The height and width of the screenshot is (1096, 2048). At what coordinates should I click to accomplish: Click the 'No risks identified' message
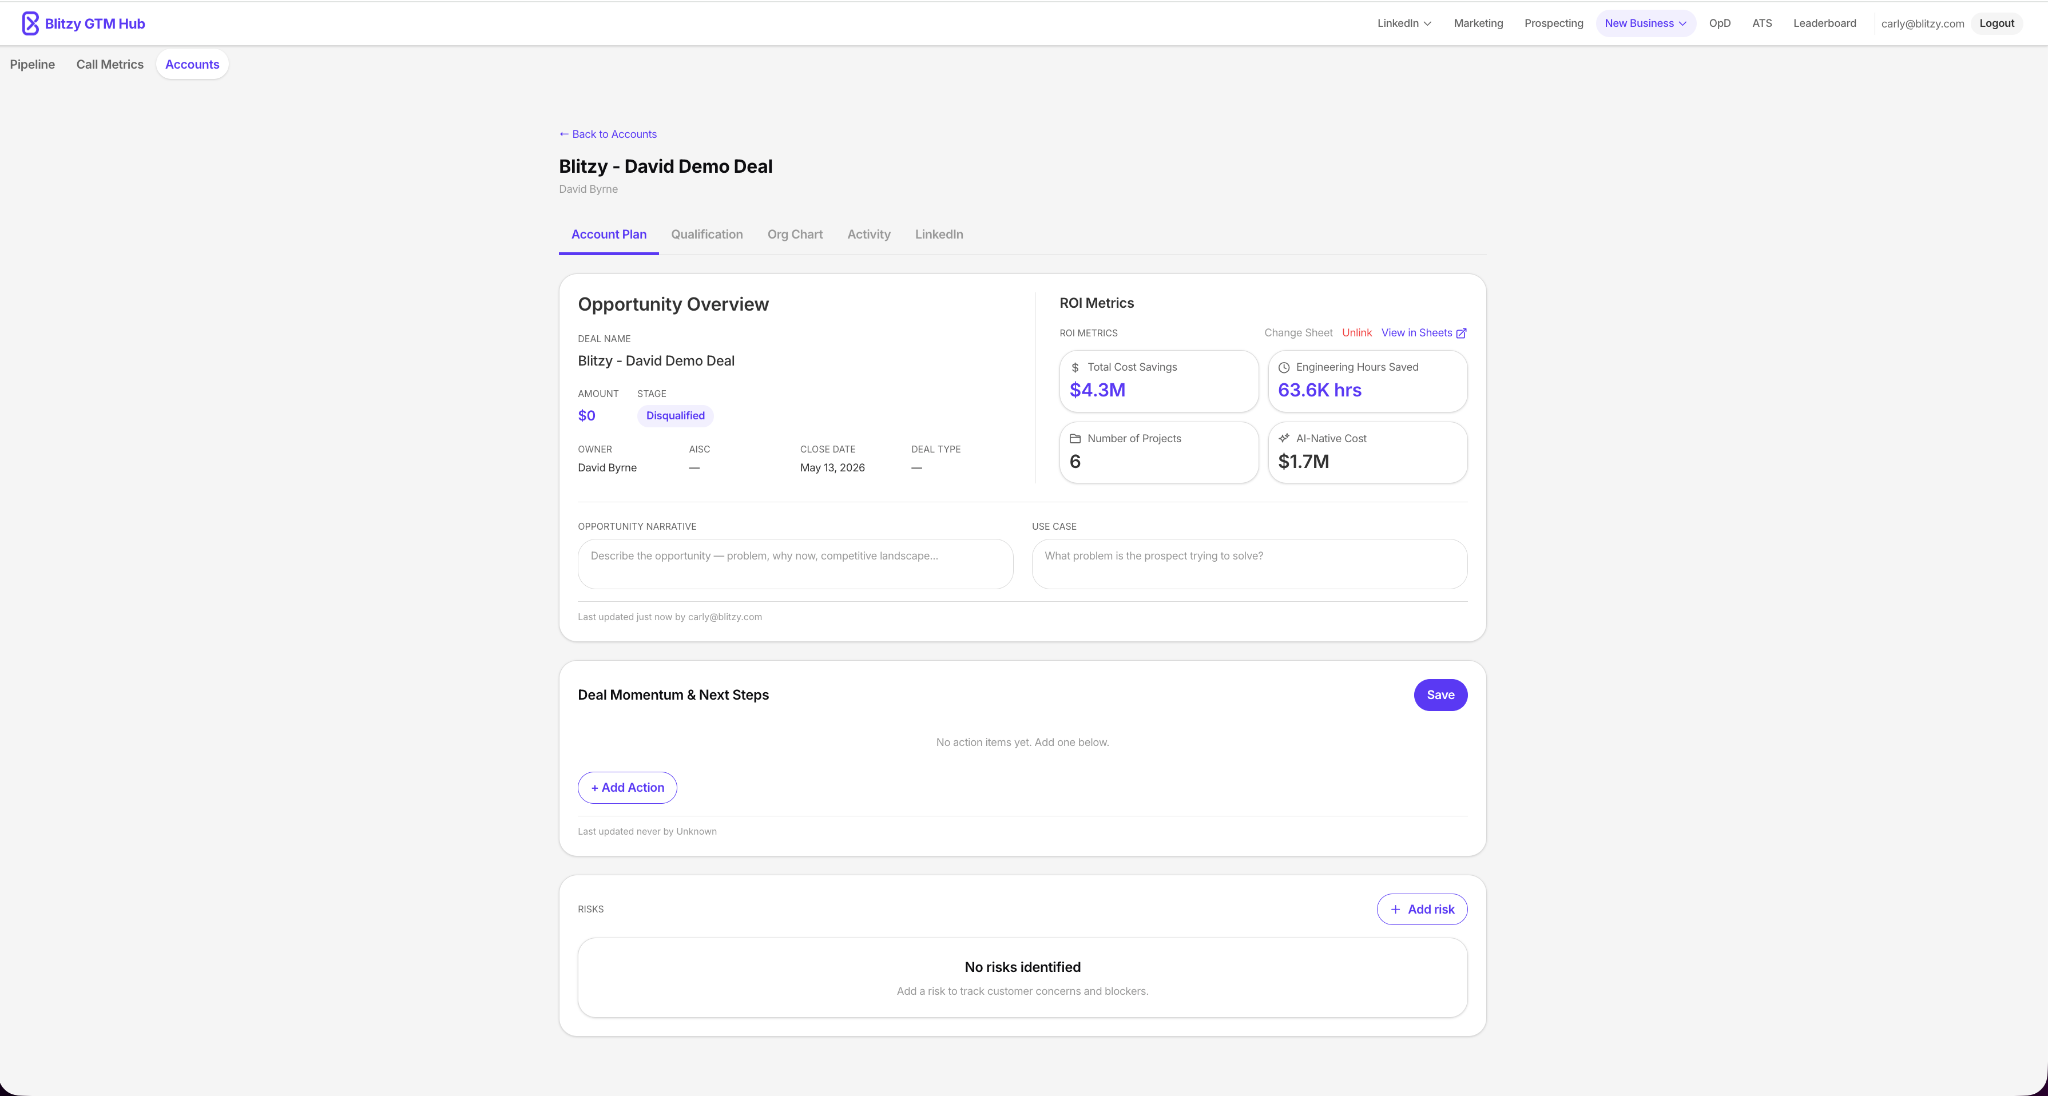(x=1022, y=967)
